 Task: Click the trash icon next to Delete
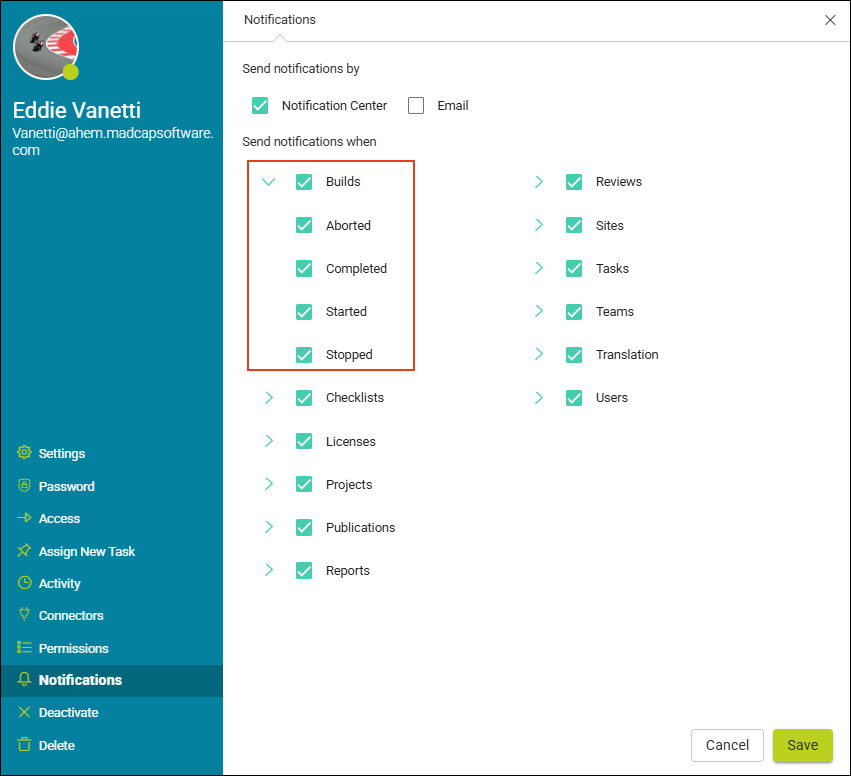pos(24,745)
